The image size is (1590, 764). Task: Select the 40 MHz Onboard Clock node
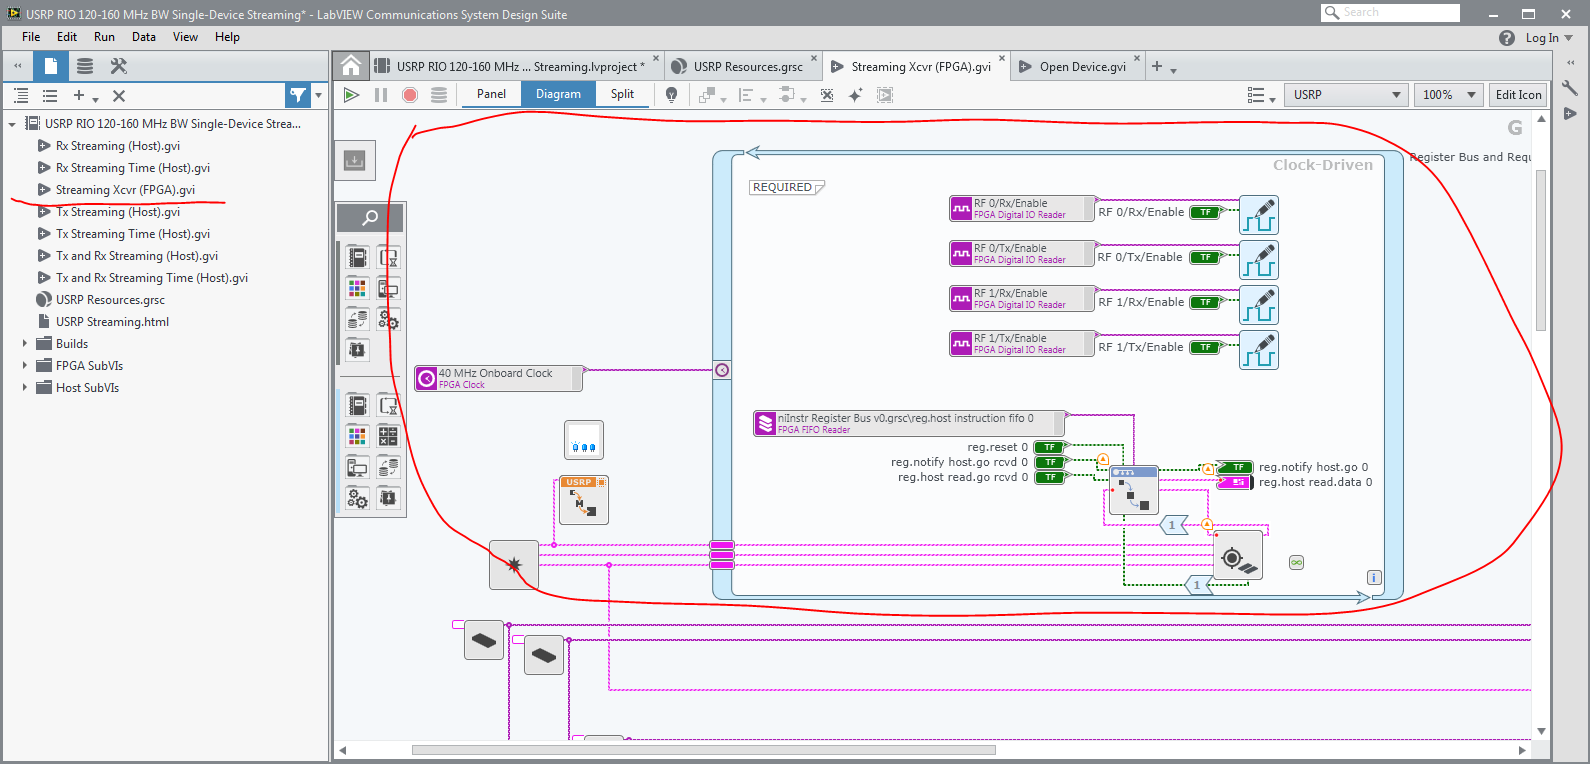(498, 378)
